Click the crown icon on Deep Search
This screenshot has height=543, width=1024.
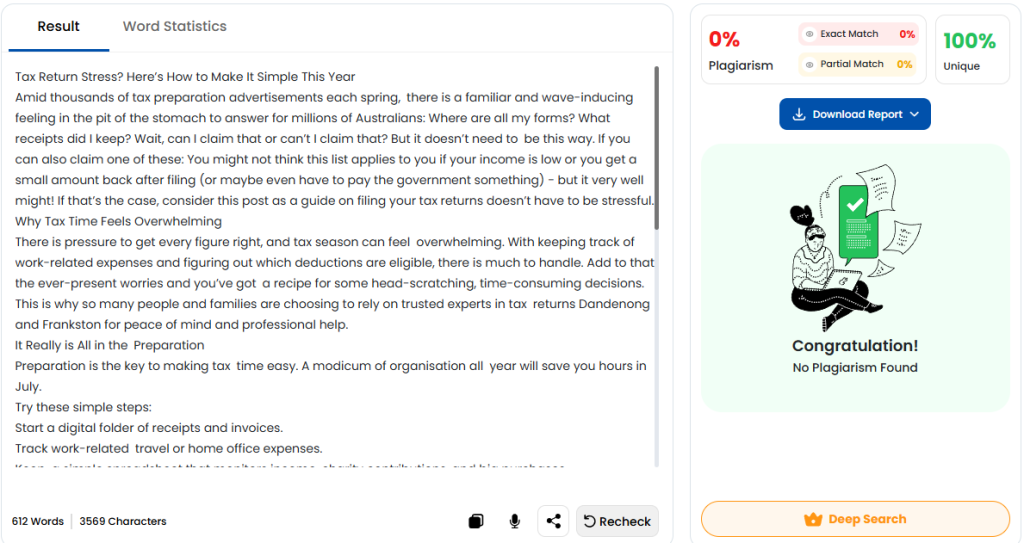click(813, 520)
